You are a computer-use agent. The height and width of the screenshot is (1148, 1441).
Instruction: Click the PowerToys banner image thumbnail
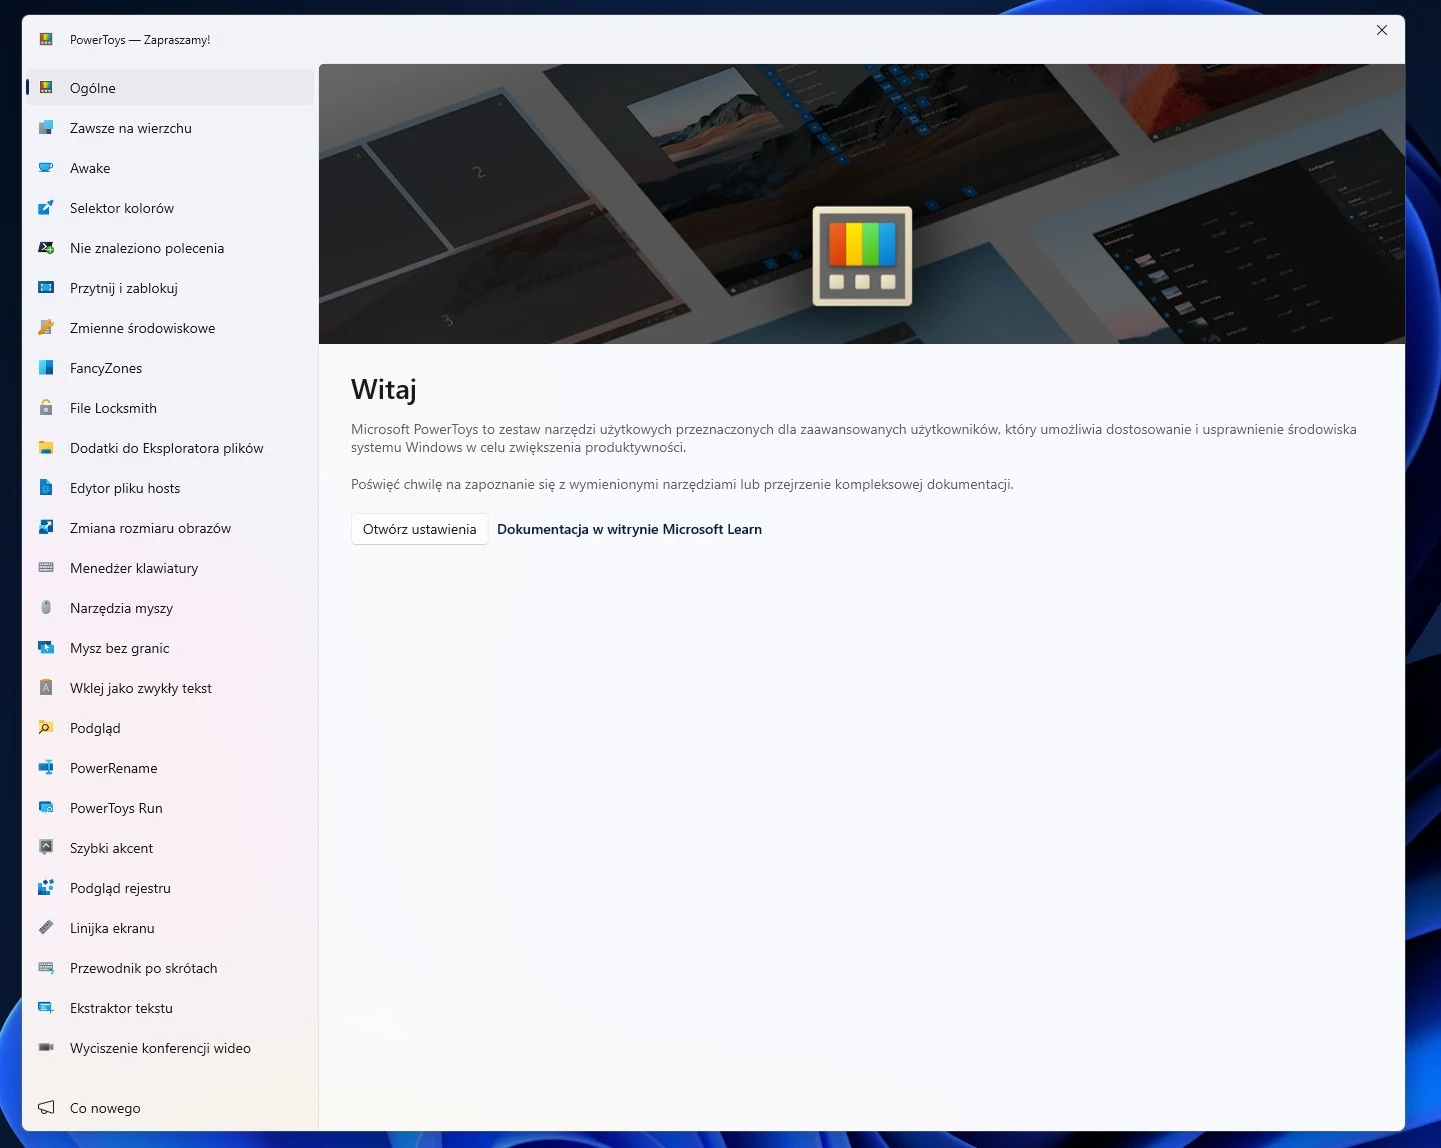click(x=861, y=256)
